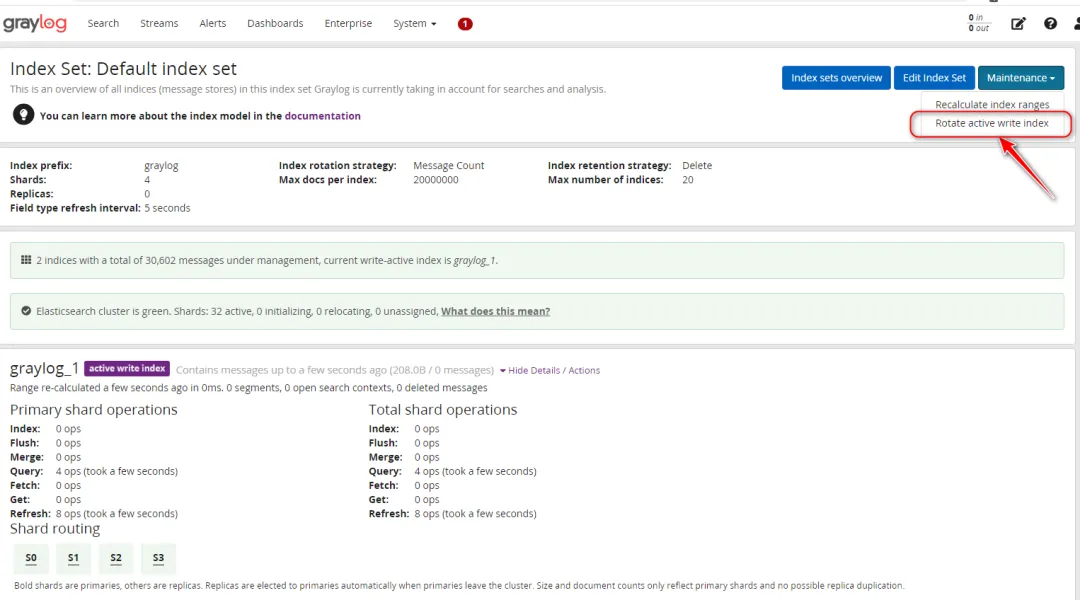This screenshot has height=600, width=1080.
Task: Select Rotate active write index
Action: [x=991, y=124]
